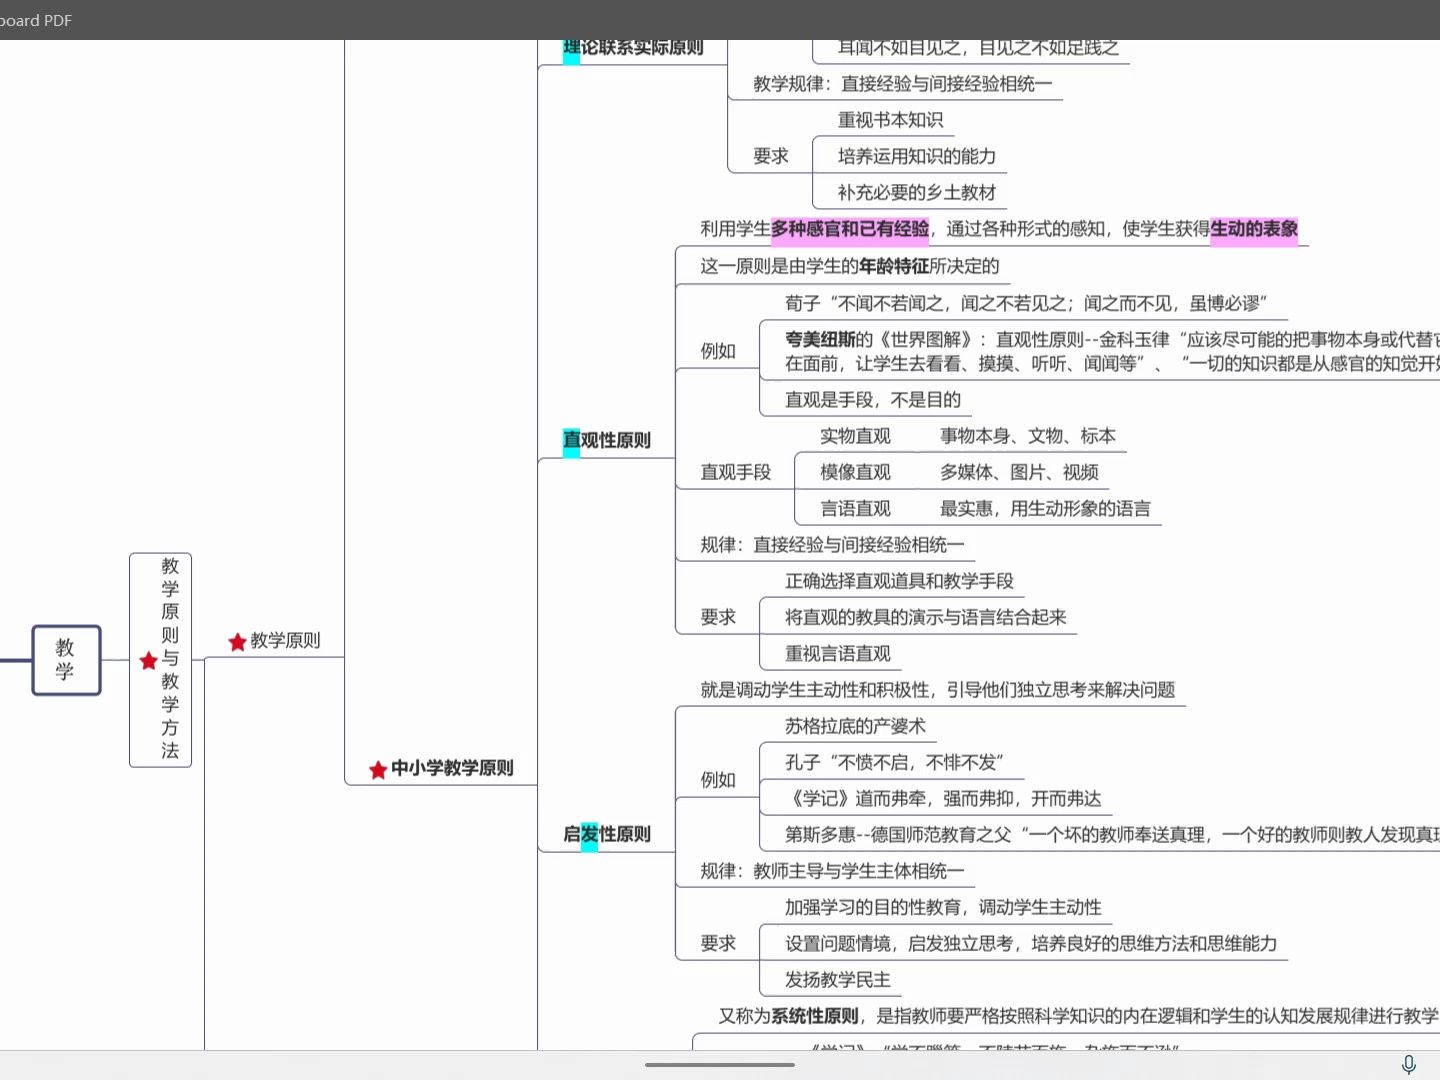1440x1080 pixels.
Task: Click 苏格拉底的产婆术 node
Action: pyautogui.click(x=855, y=726)
